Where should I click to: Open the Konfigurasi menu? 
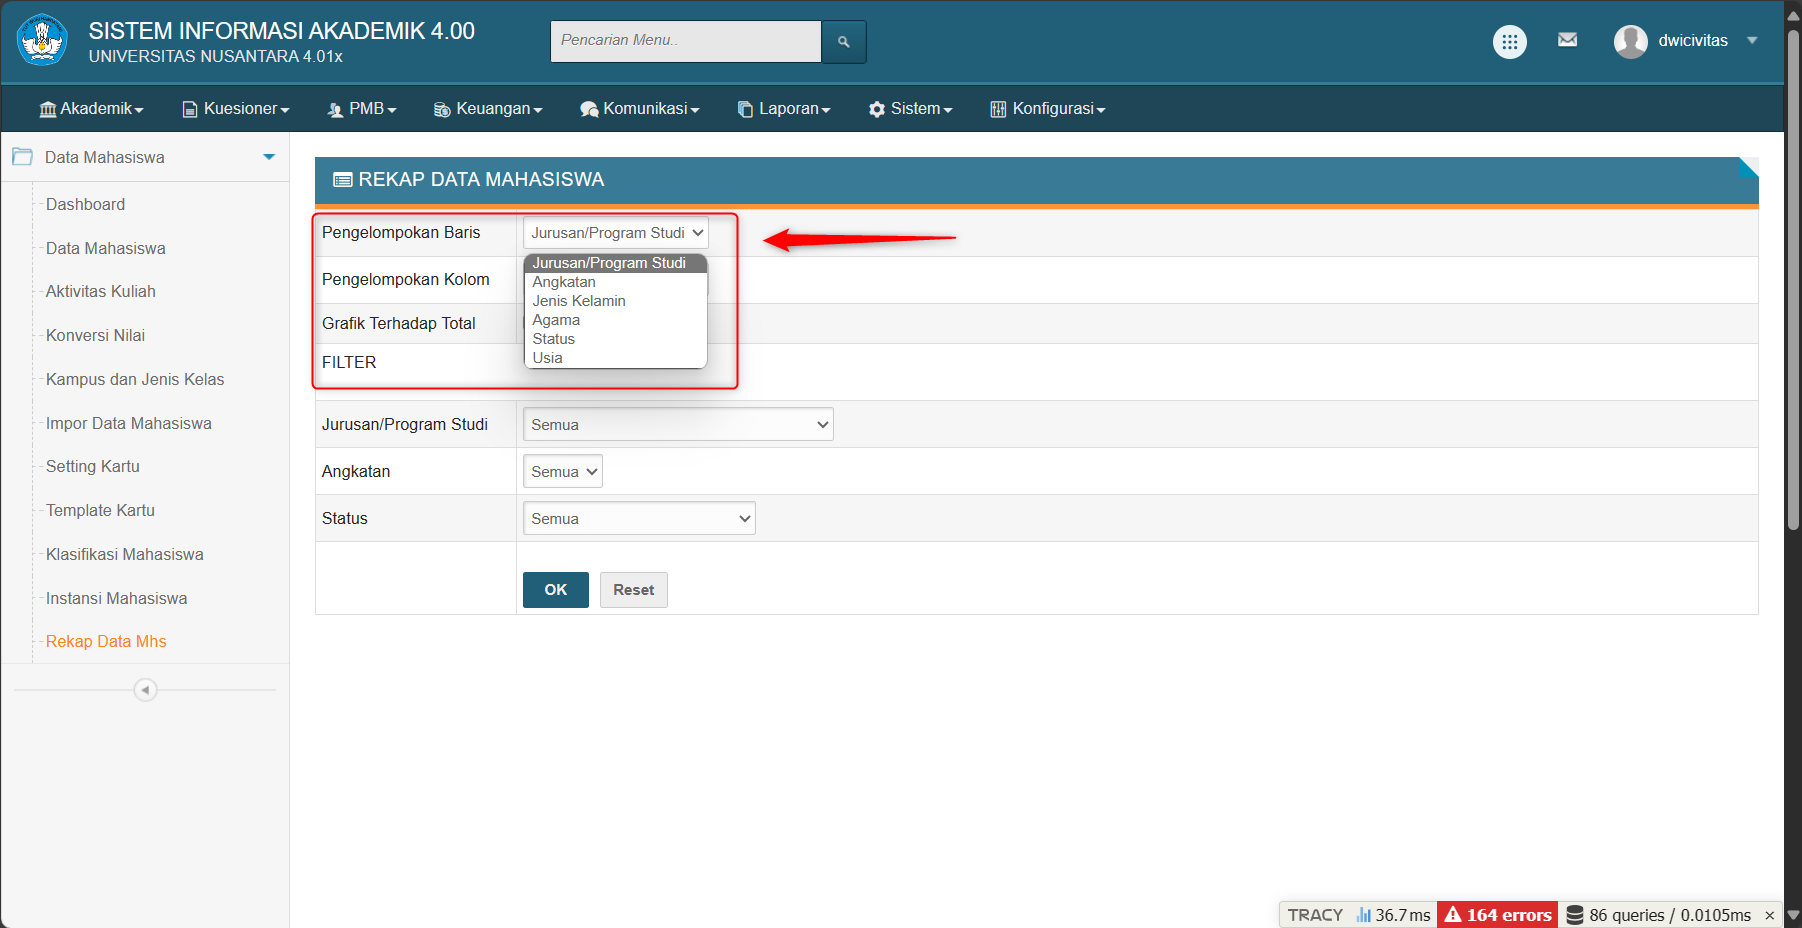pyautogui.click(x=1047, y=109)
